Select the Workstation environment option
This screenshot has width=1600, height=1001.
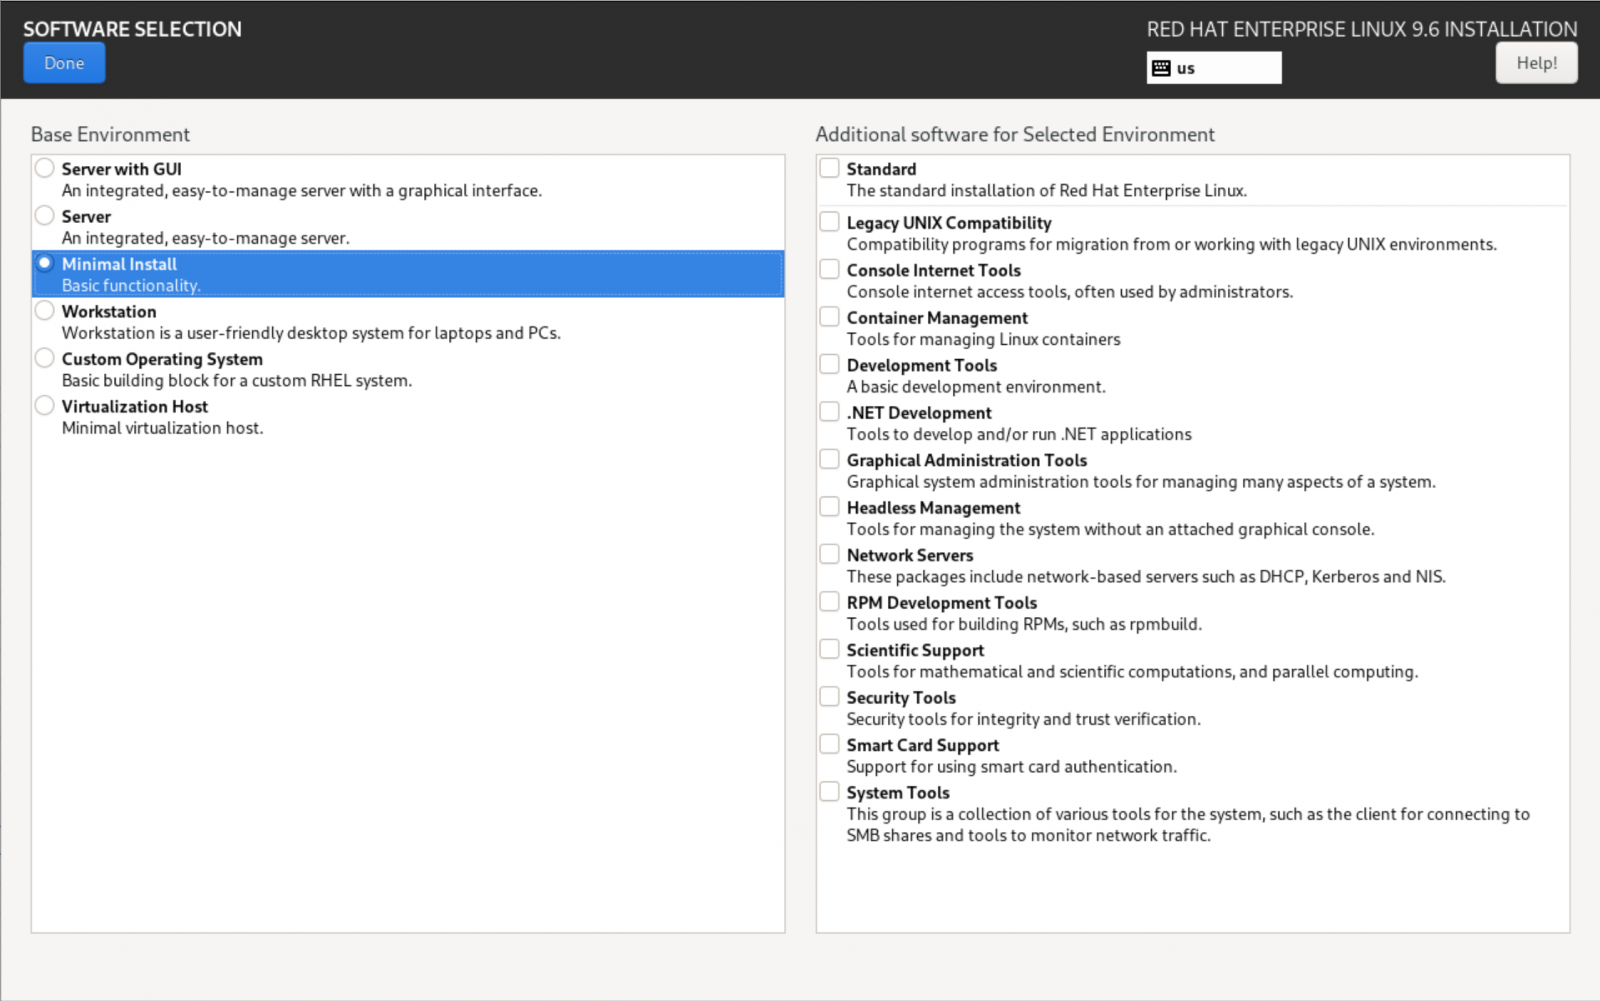[45, 311]
